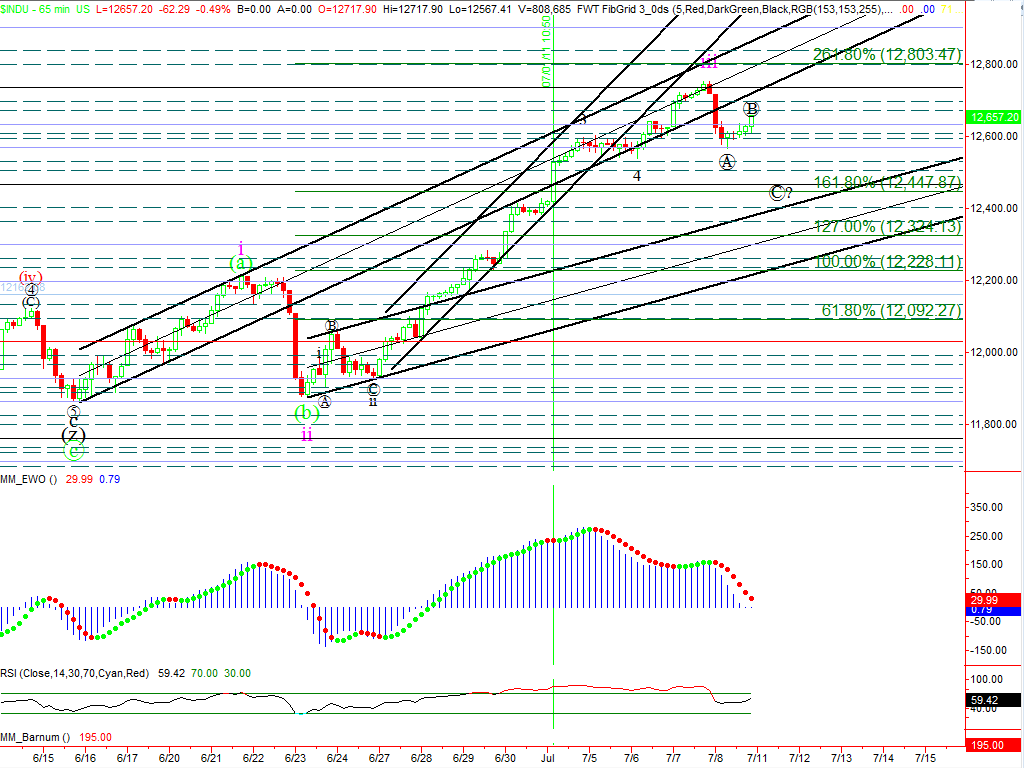Click the black (z) wave label
This screenshot has height=768, width=1024.
tap(73, 435)
